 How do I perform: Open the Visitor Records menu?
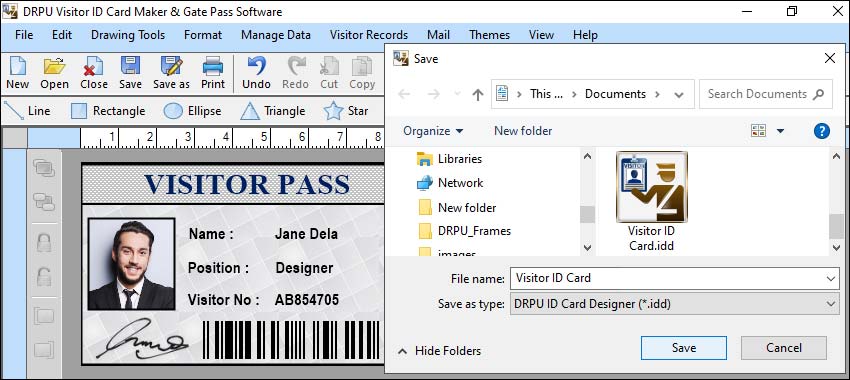369,35
